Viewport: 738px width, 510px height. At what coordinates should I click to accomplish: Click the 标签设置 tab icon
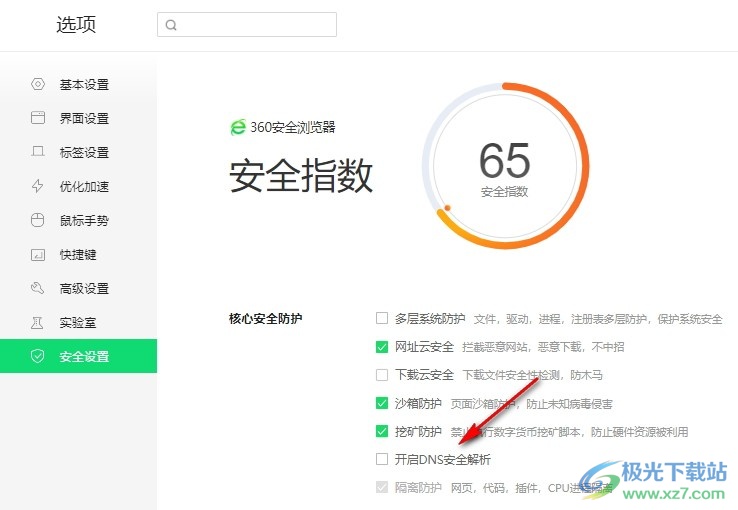[38, 151]
